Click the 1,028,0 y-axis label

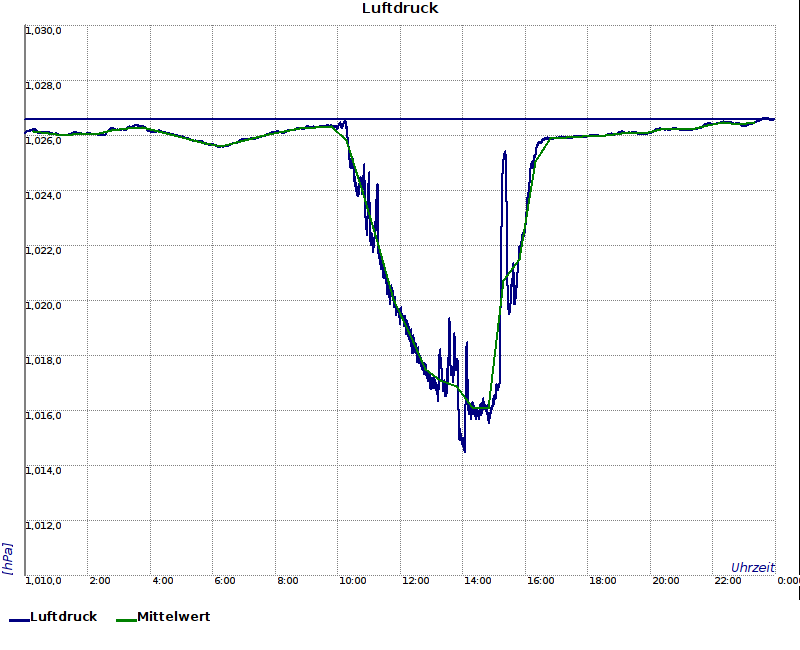point(43,86)
